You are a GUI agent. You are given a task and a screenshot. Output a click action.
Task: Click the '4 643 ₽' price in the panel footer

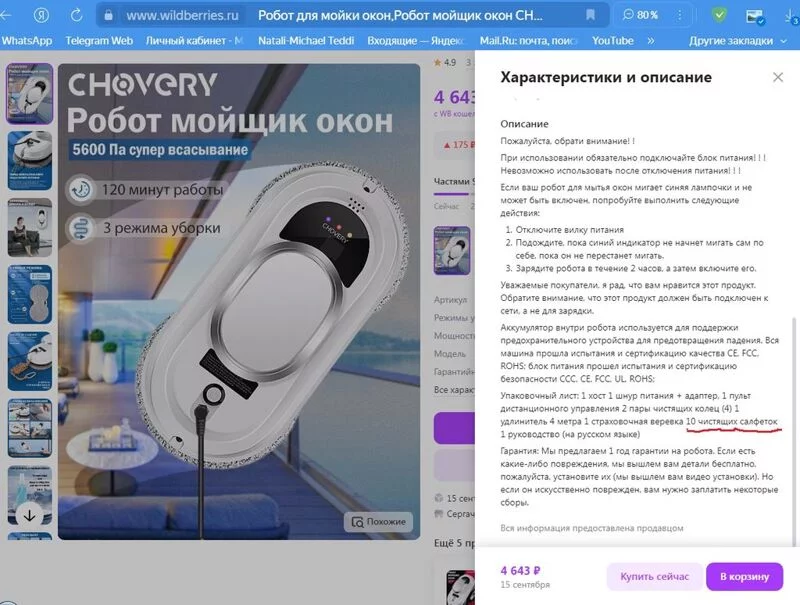(520, 571)
